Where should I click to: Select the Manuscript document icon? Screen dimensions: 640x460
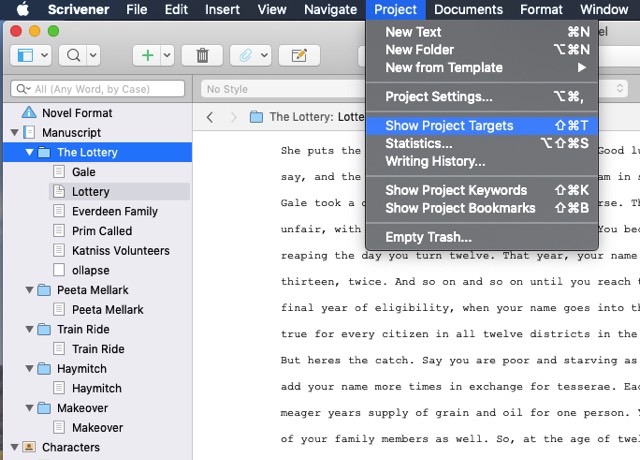29,132
